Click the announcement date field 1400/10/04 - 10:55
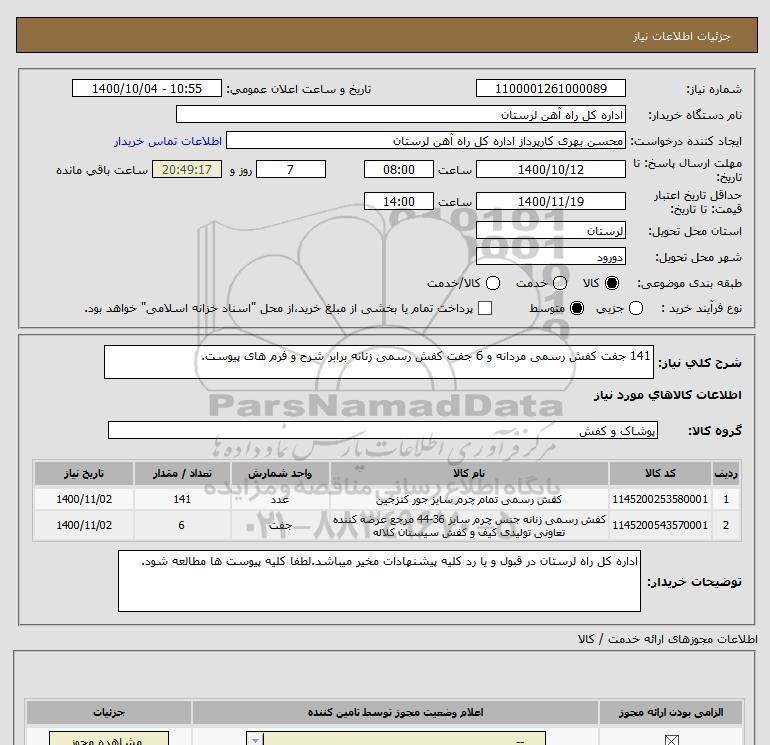This screenshot has height=745, width=770. coord(147,88)
